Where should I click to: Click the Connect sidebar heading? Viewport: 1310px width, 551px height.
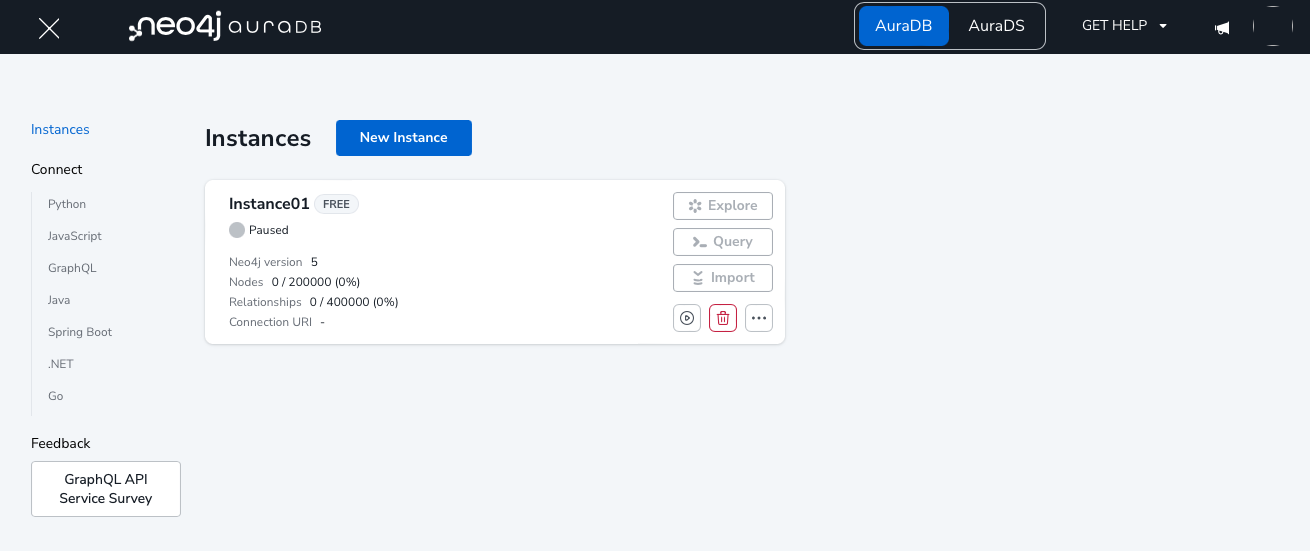[x=57, y=170]
